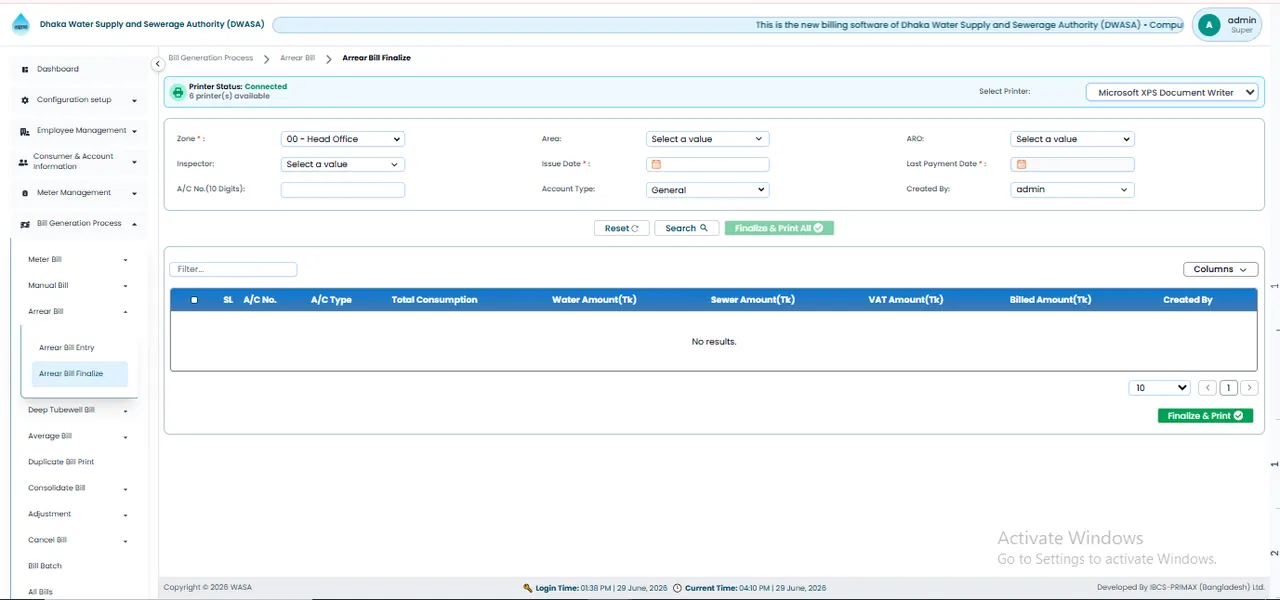Click the Arrear Bill breadcrumb link

click(x=298, y=58)
